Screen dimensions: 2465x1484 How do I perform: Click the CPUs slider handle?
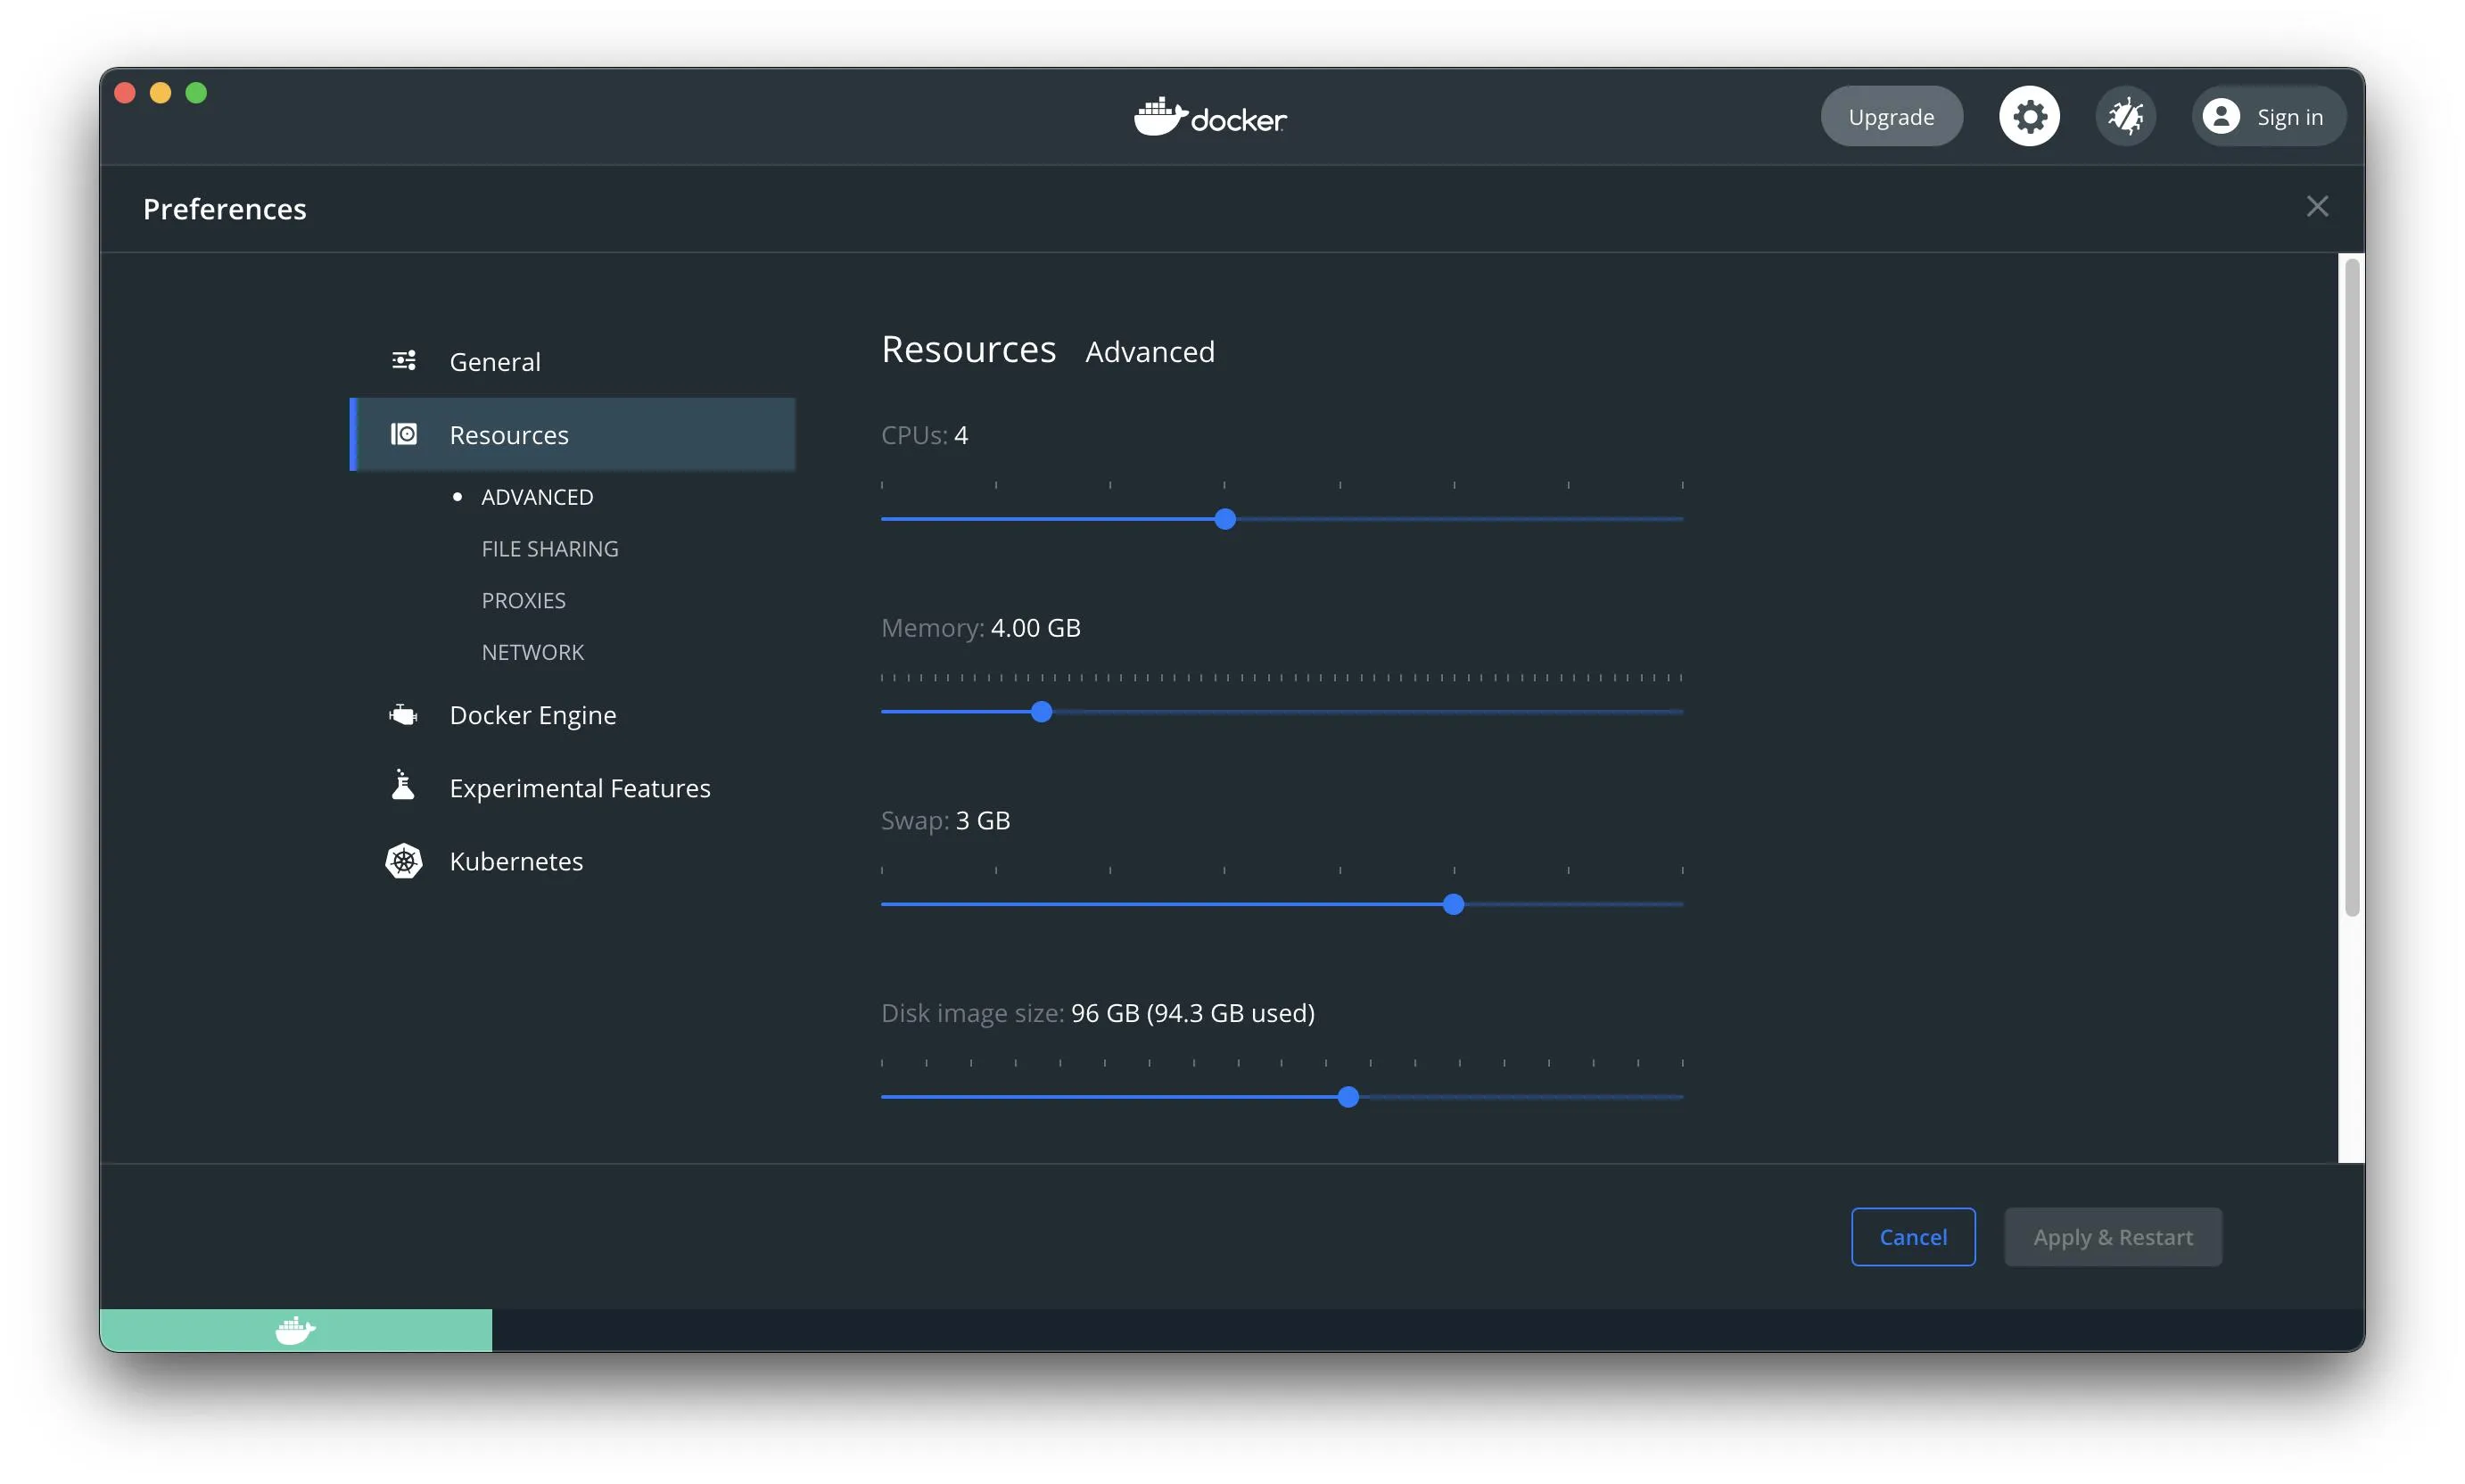coord(1224,519)
